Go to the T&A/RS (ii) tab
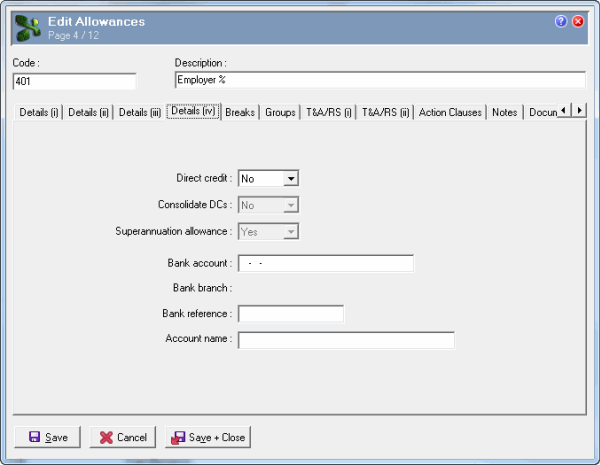The width and height of the screenshot is (600, 465). [385, 113]
